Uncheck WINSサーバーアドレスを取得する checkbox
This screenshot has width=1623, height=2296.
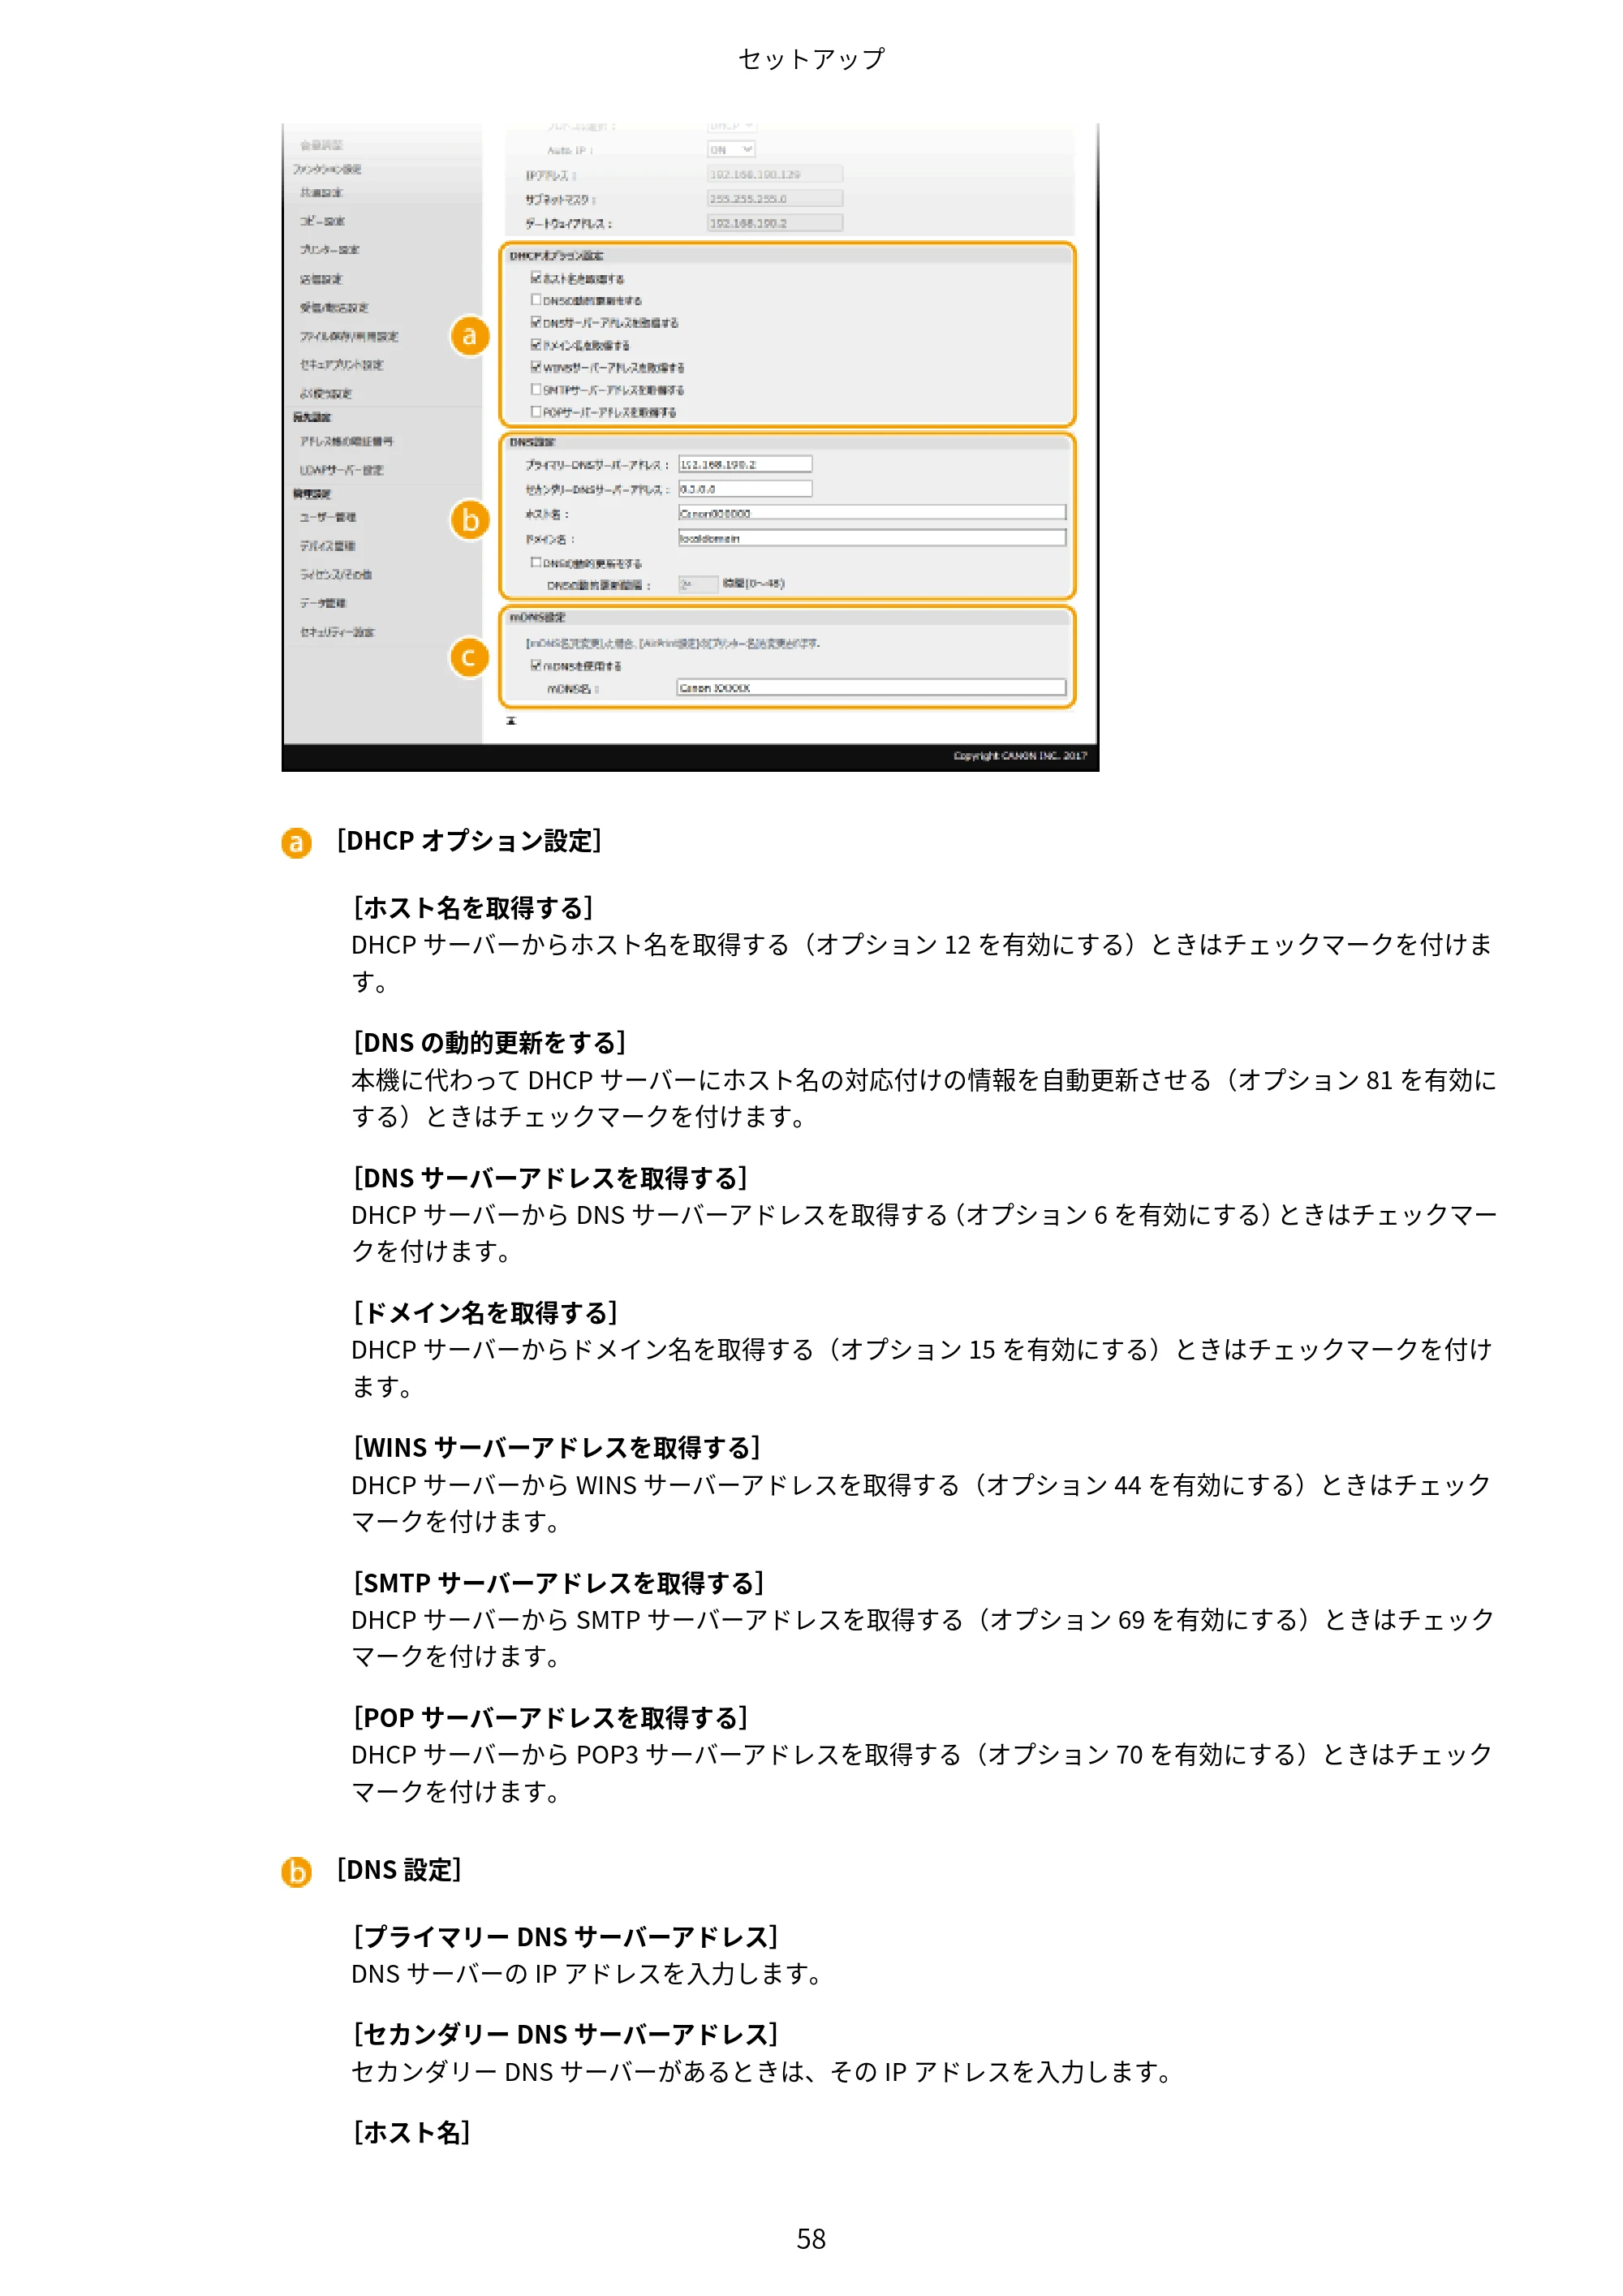(536, 367)
